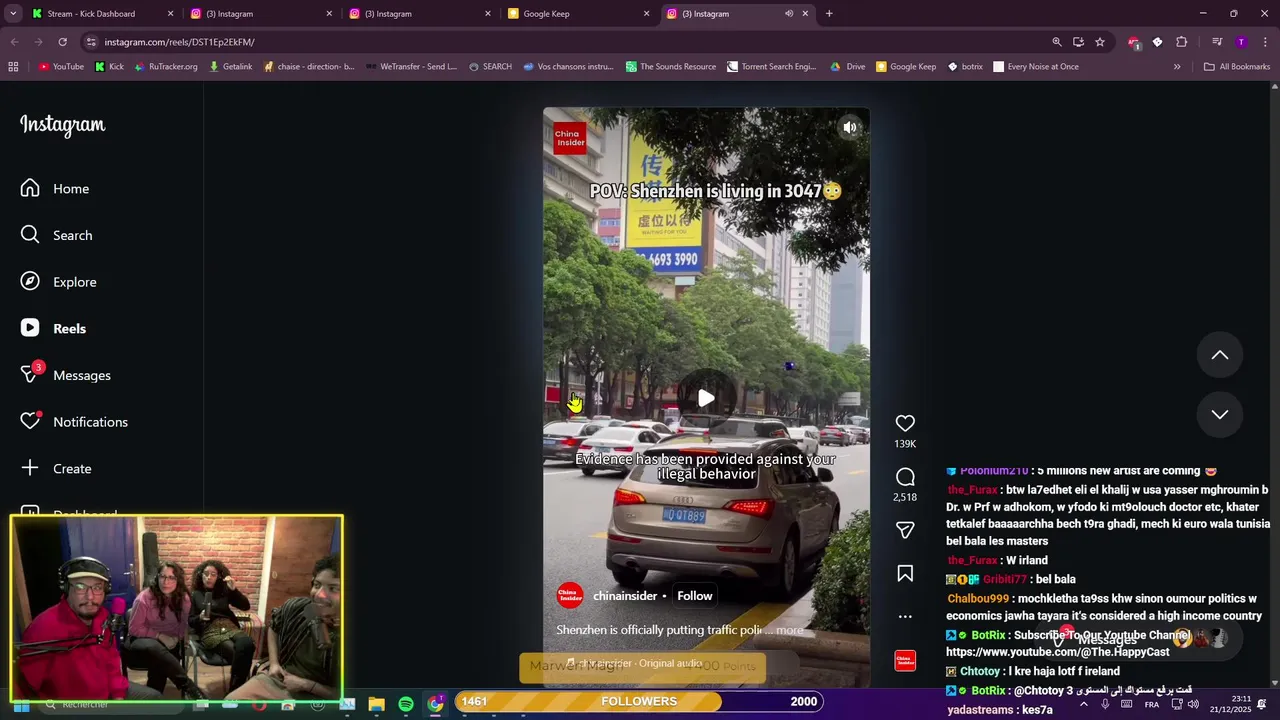Screen dimensions: 1280x720
Task: Click the address bar URL field
Action: (560, 42)
